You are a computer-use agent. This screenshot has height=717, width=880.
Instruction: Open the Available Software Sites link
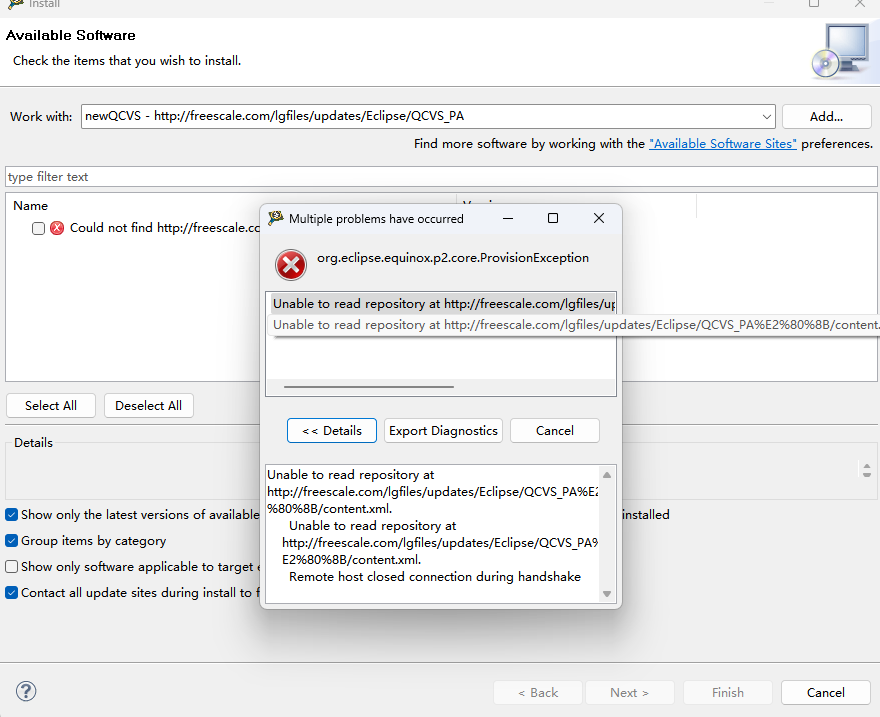coord(722,144)
